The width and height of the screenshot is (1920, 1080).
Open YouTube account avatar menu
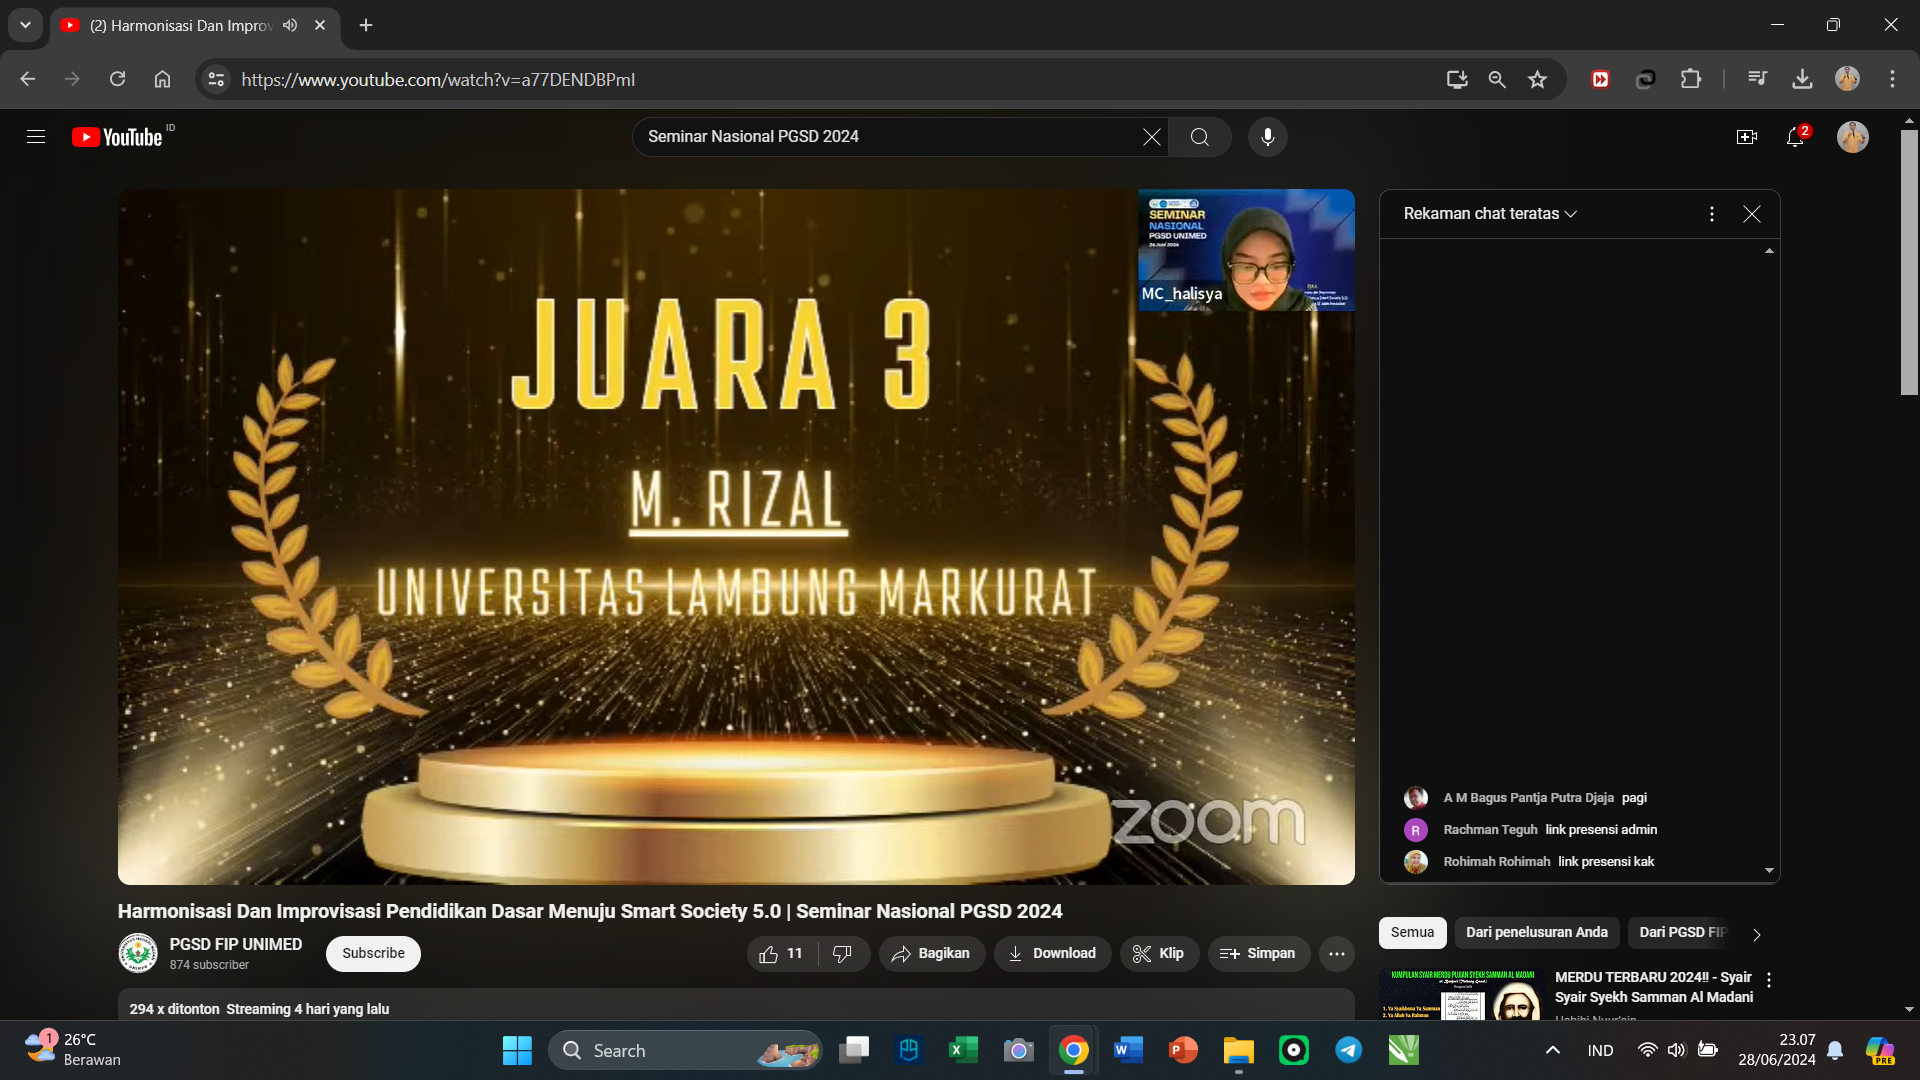1853,137
